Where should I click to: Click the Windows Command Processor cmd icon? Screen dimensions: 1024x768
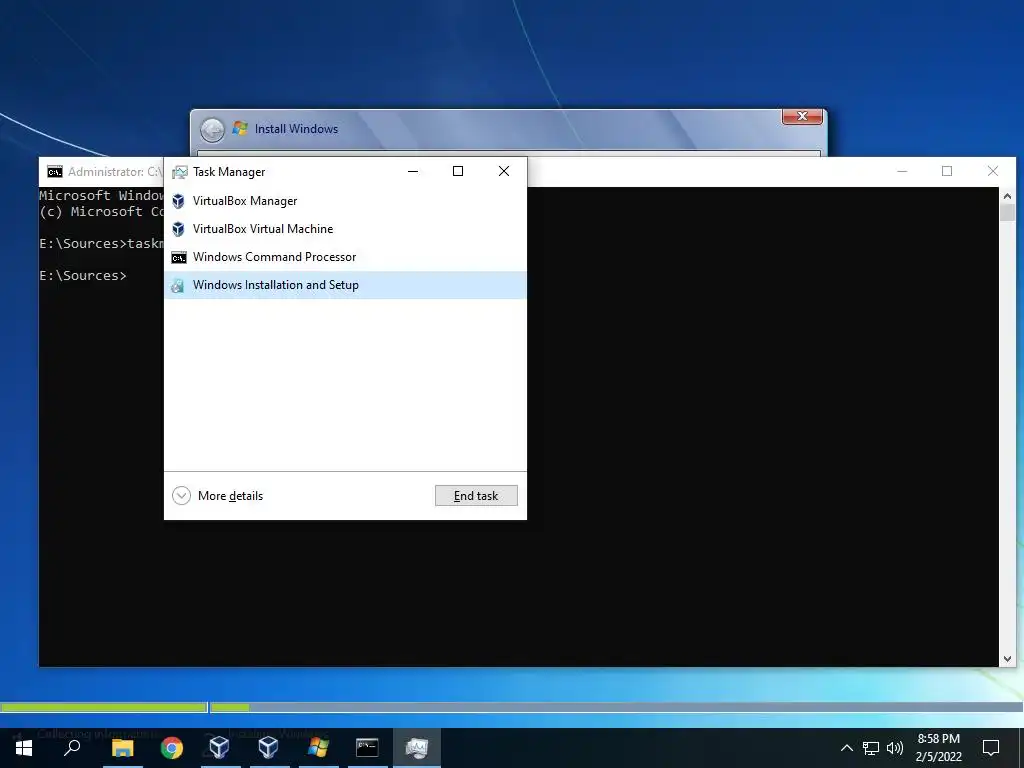178,258
